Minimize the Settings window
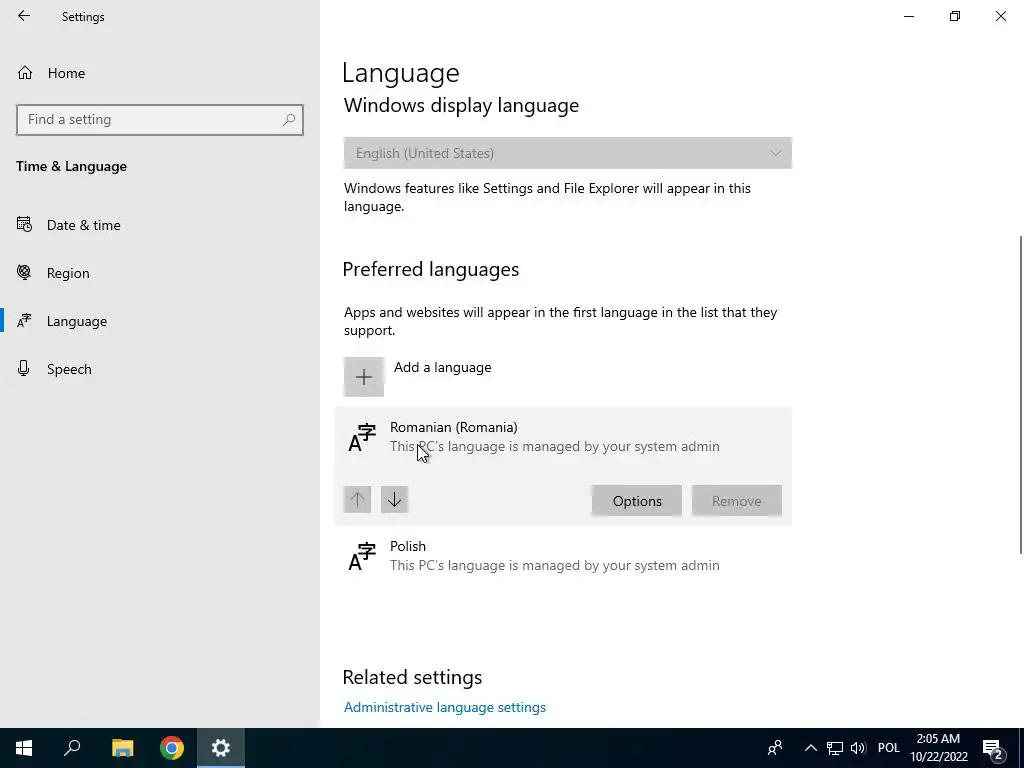This screenshot has width=1024, height=768. [908, 16]
